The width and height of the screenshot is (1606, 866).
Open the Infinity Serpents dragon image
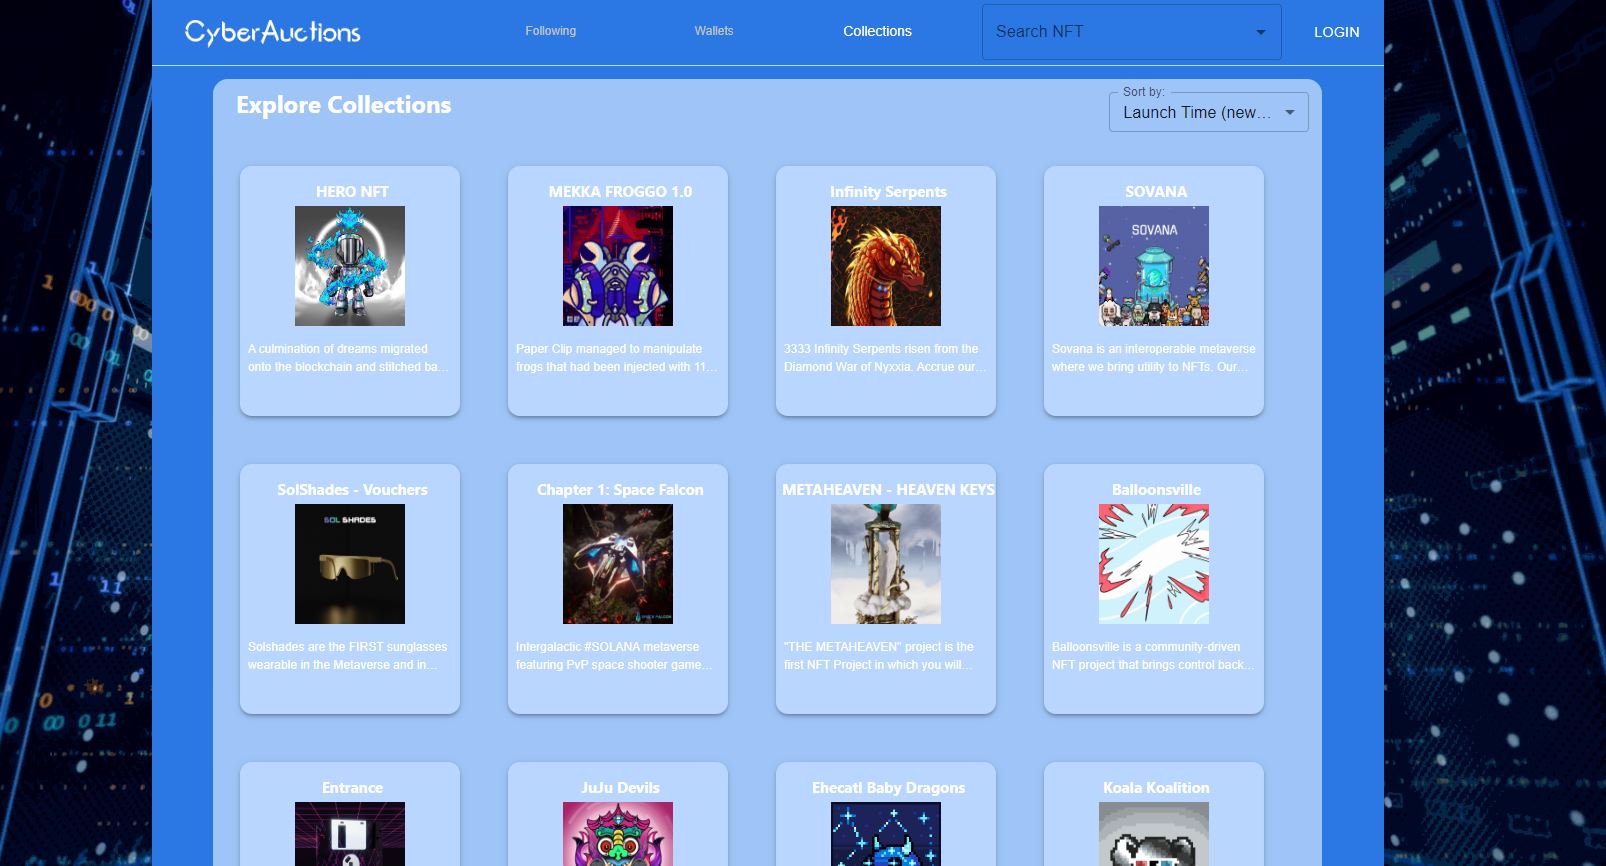tap(886, 266)
